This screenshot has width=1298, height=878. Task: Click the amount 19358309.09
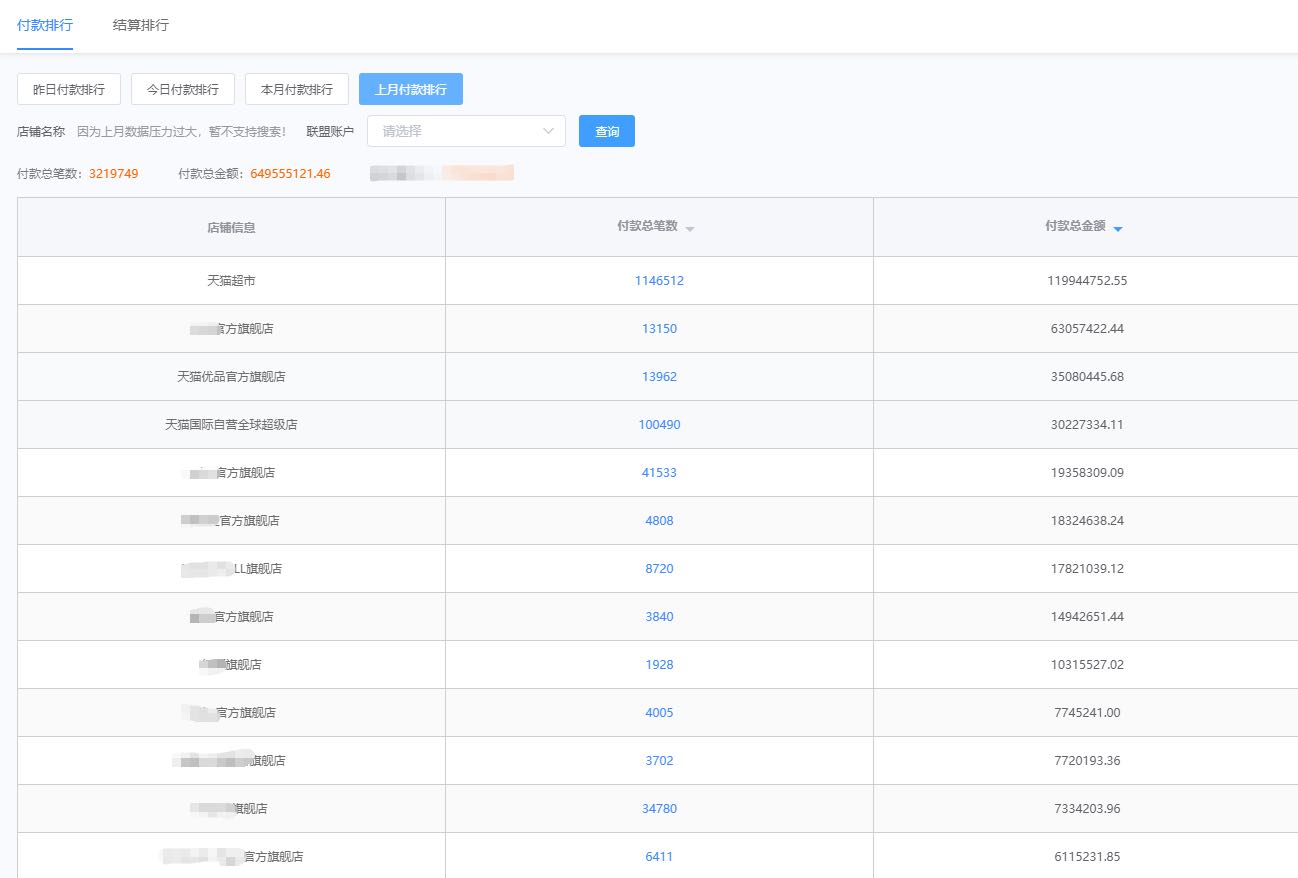pos(1087,473)
